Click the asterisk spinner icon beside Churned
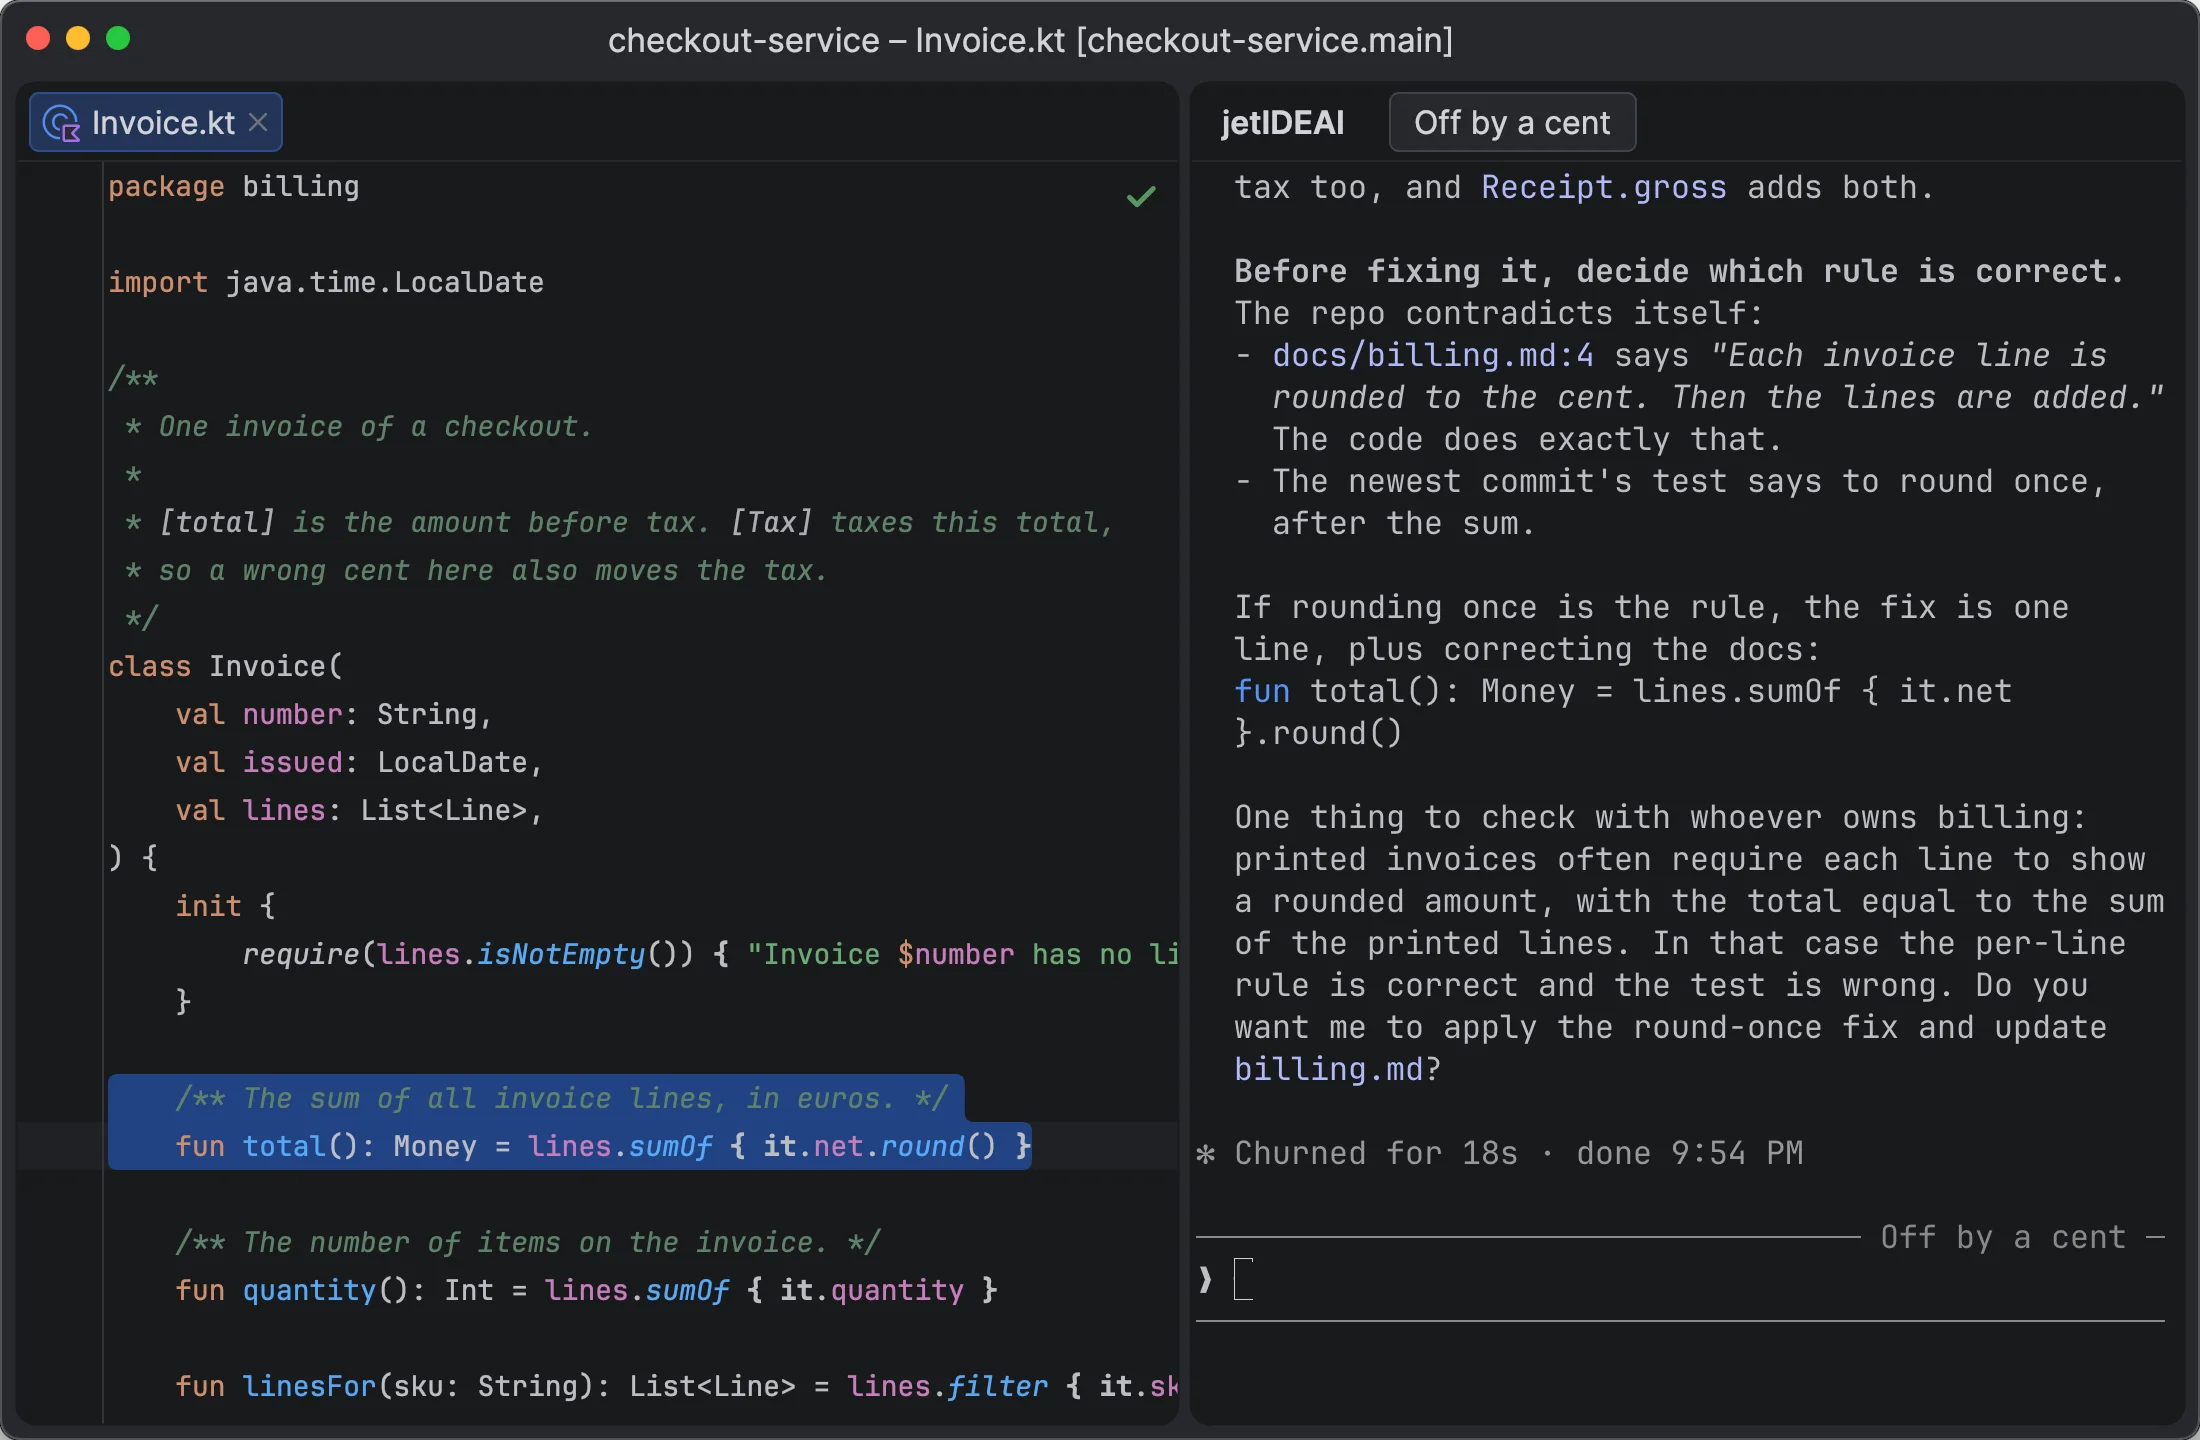The height and width of the screenshot is (1440, 2200). coord(1206,1154)
